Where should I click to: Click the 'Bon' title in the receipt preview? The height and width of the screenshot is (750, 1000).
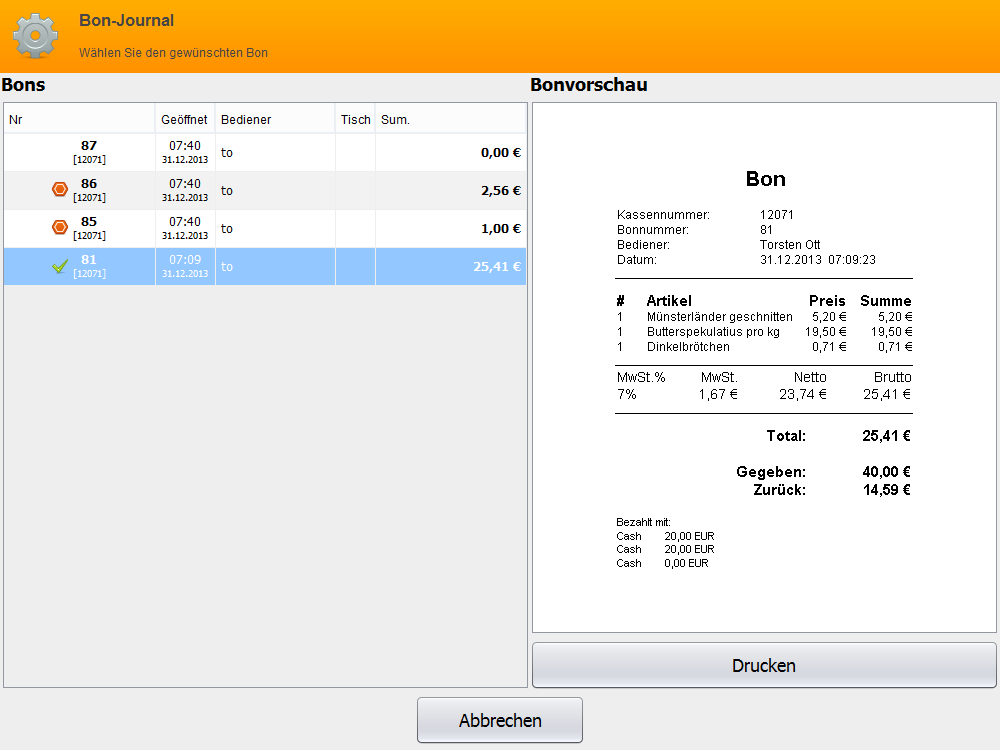(765, 179)
